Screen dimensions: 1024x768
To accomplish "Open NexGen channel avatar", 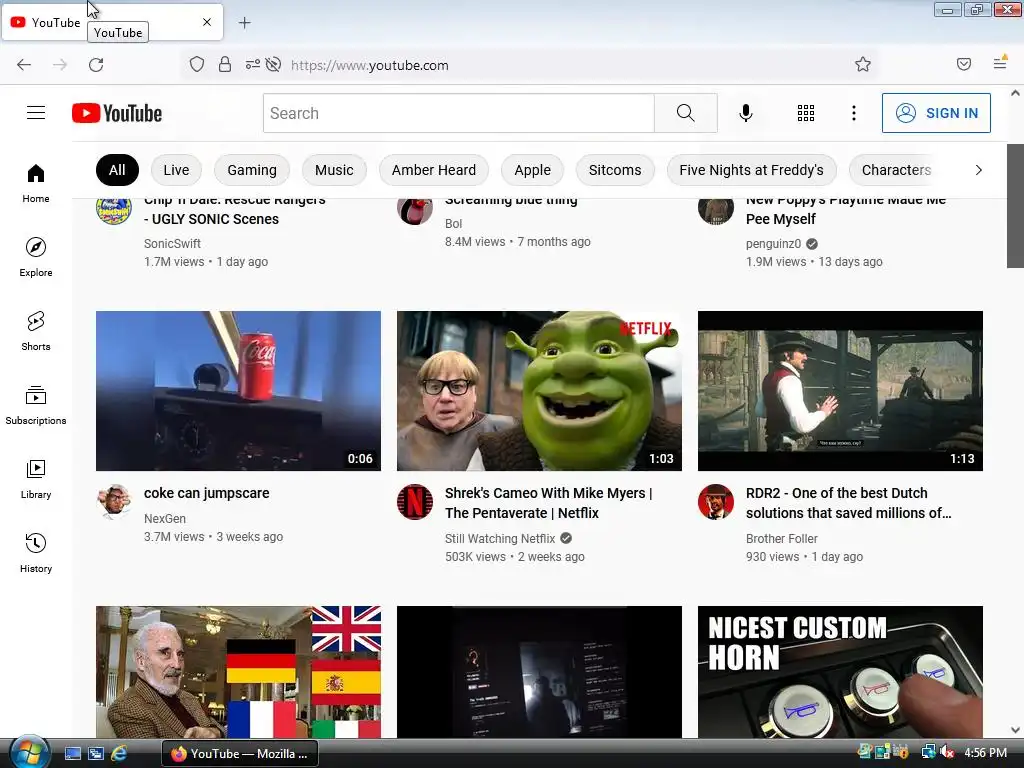I will pyautogui.click(x=114, y=502).
